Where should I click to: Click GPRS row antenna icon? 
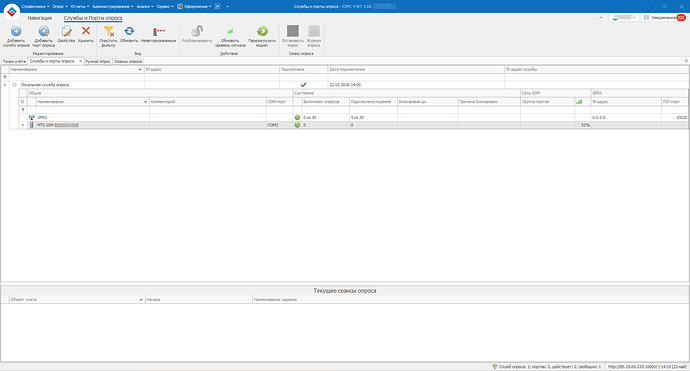point(32,118)
